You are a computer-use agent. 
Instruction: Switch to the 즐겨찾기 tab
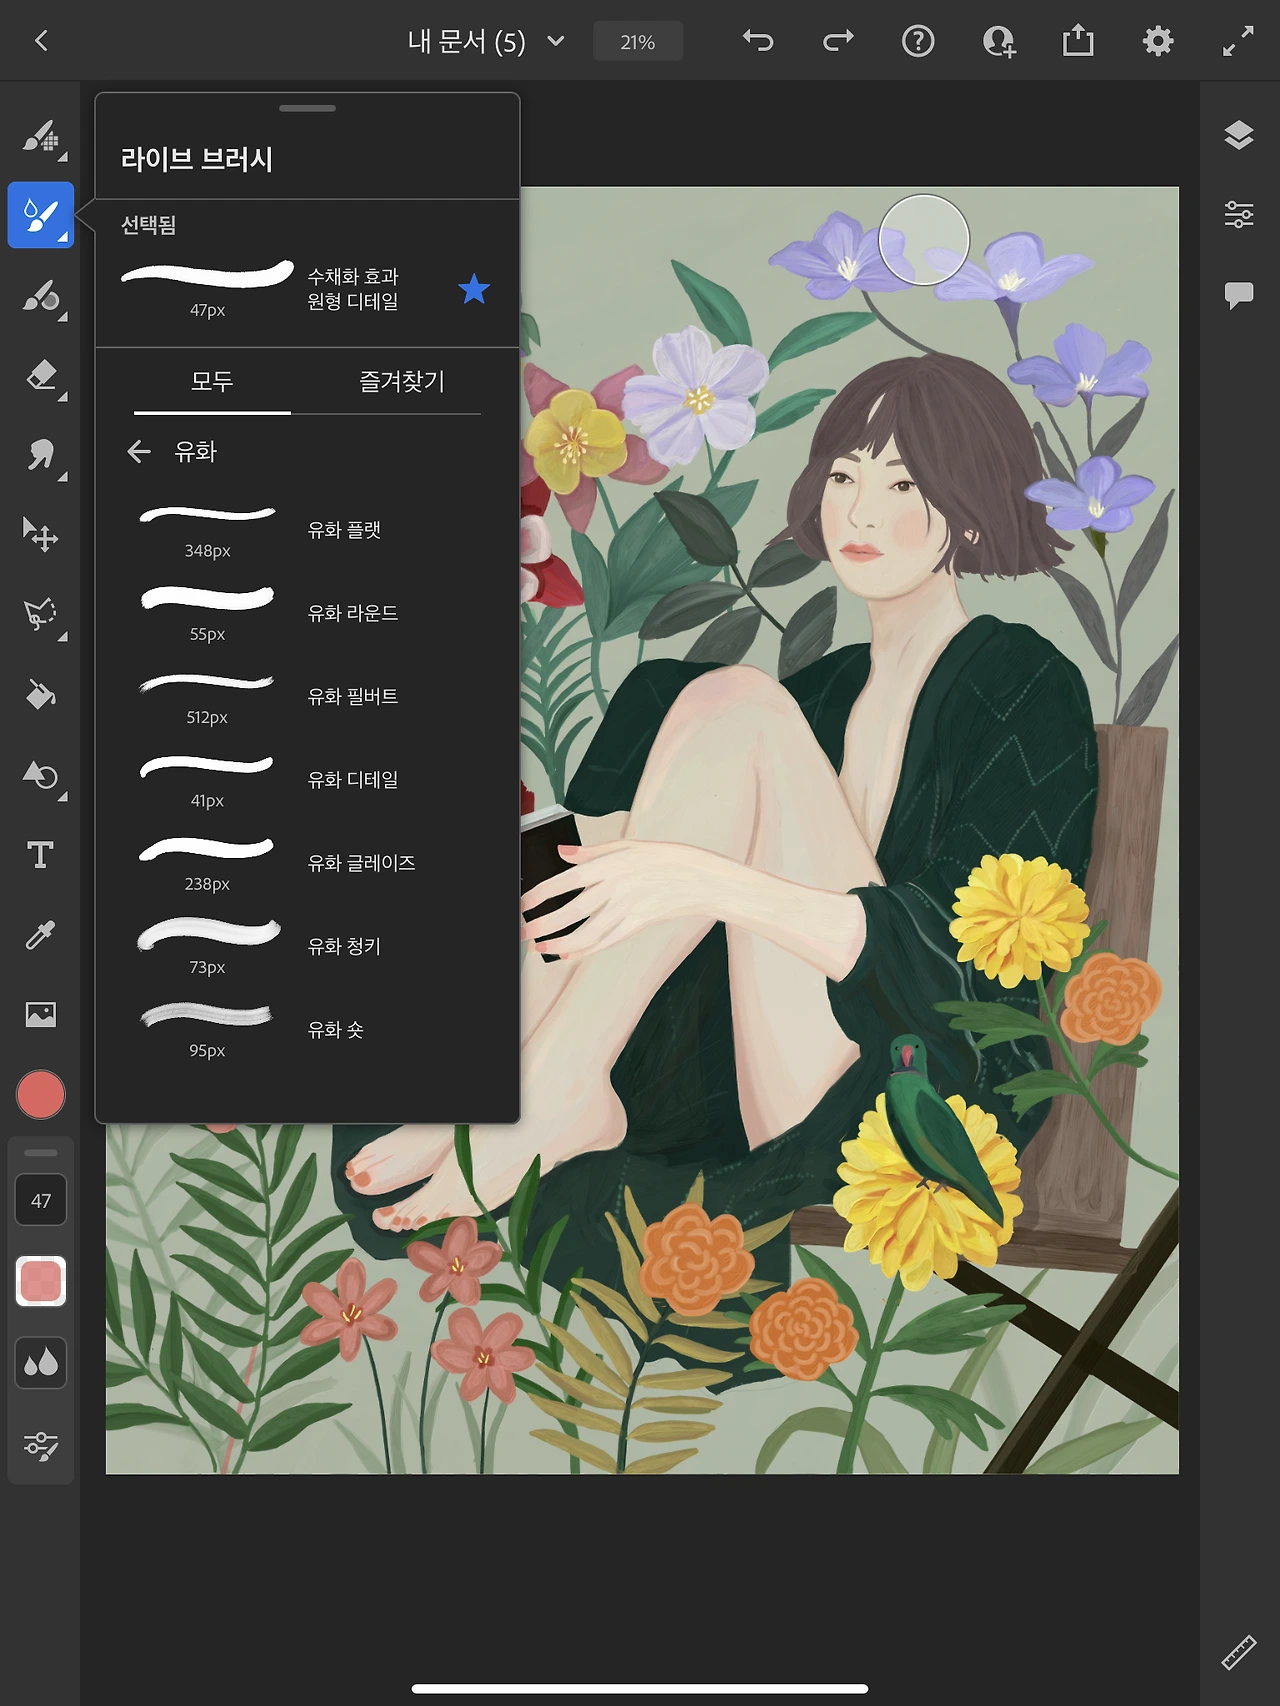tap(401, 381)
